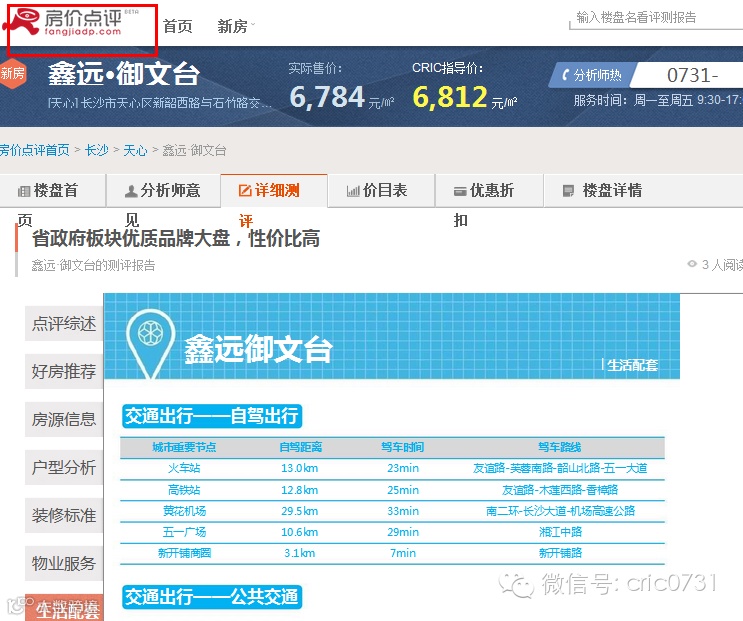
Task: Click the 湘江中路 route cell
Action: 560,532
